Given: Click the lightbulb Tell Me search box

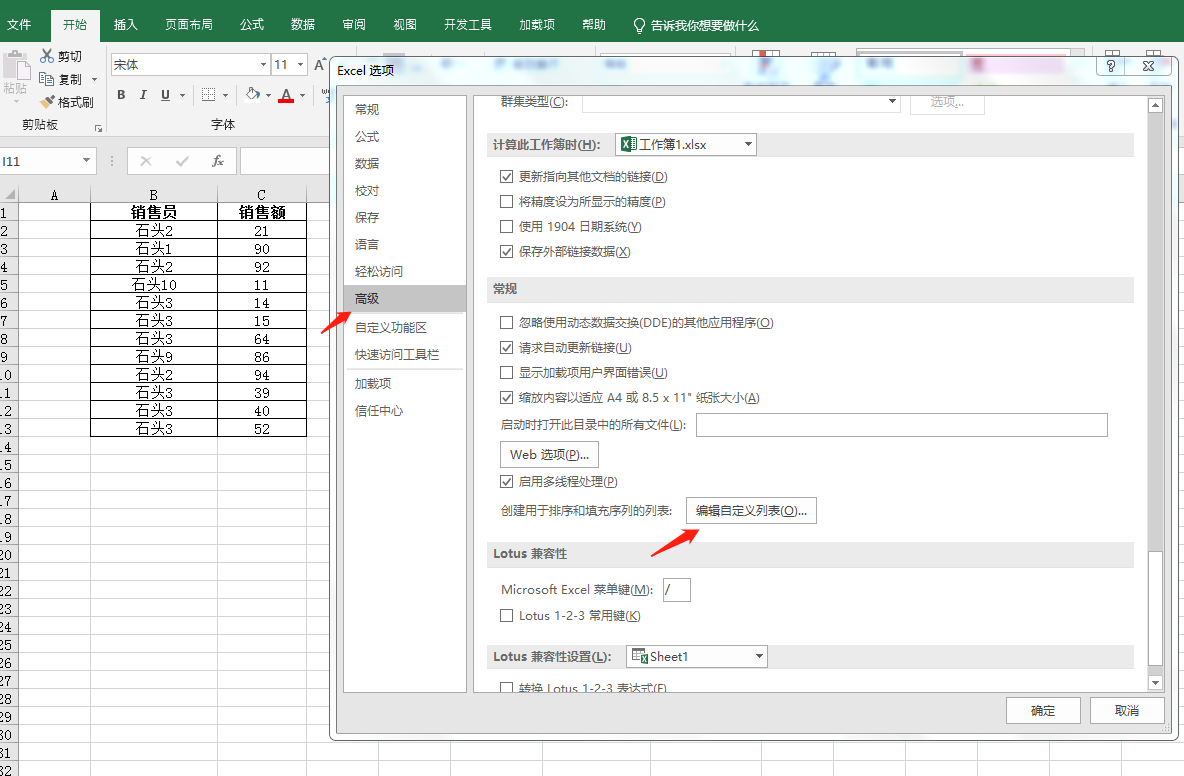Looking at the screenshot, I should tap(695, 25).
